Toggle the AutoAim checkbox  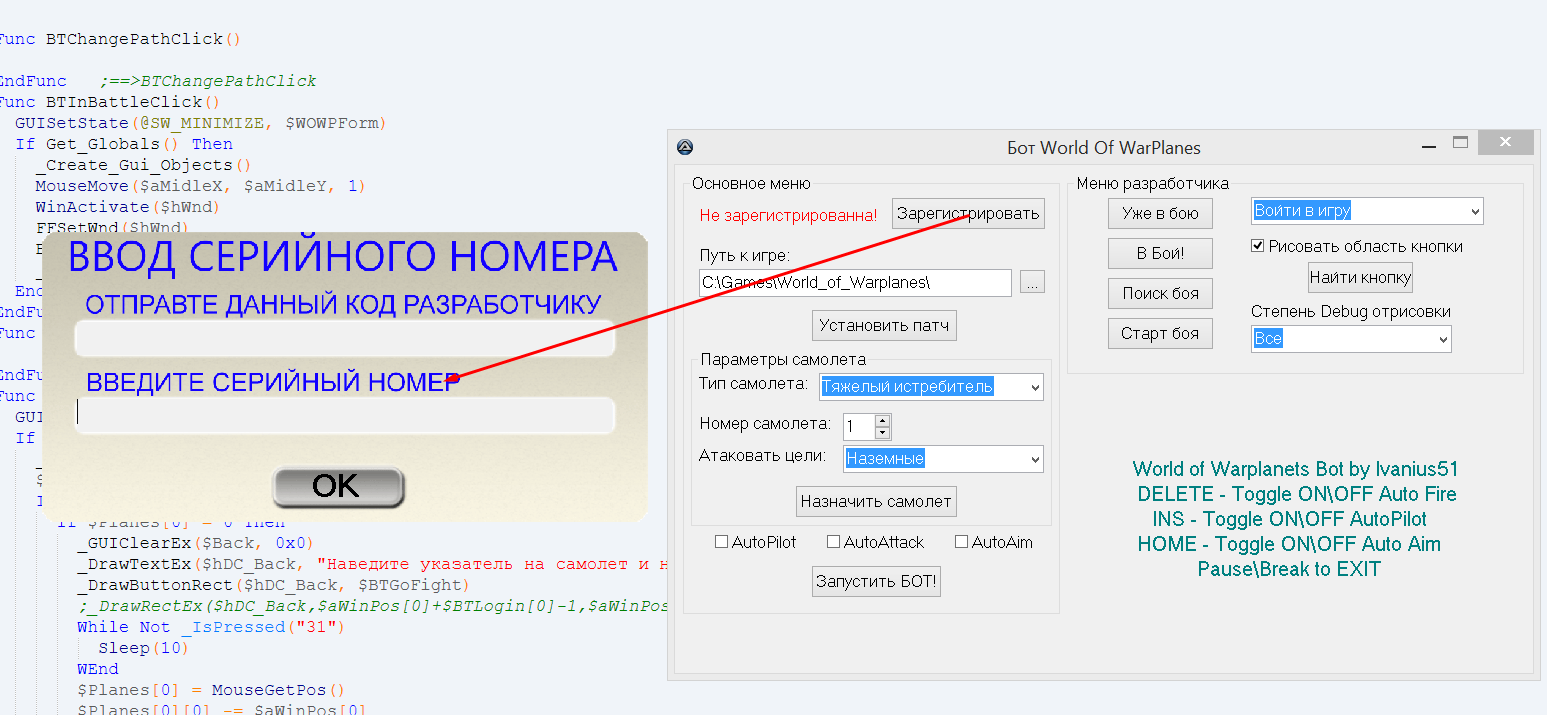click(961, 542)
